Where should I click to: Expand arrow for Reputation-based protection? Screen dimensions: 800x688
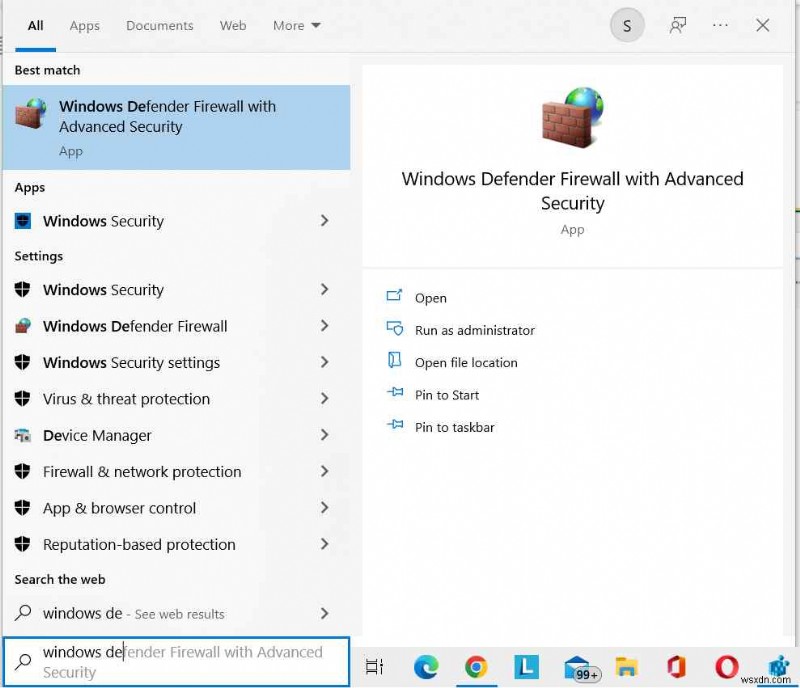tap(324, 544)
